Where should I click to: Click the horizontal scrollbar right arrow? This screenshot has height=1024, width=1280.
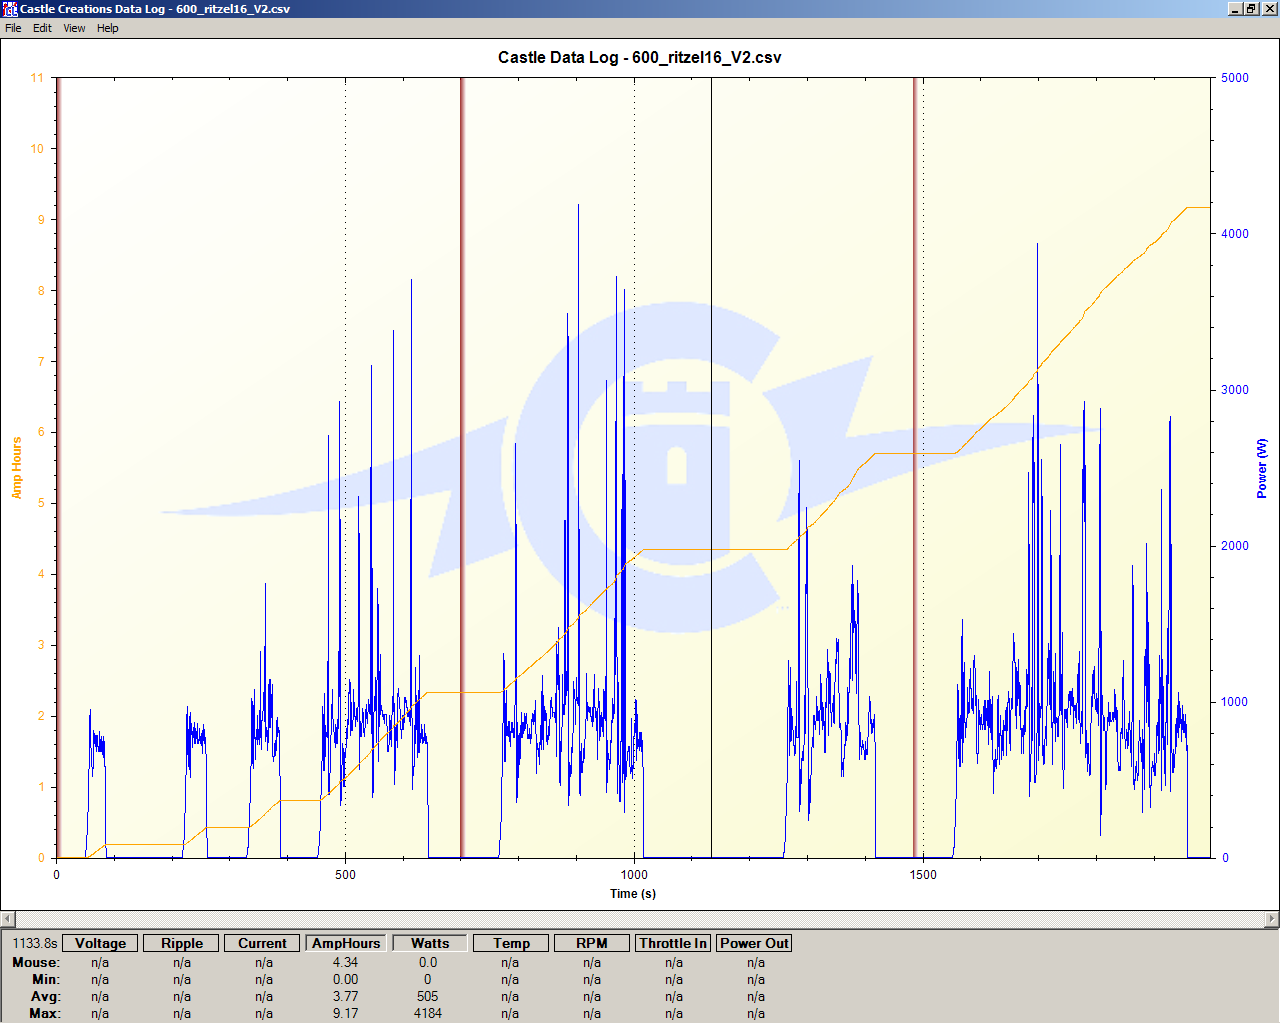(1272, 919)
